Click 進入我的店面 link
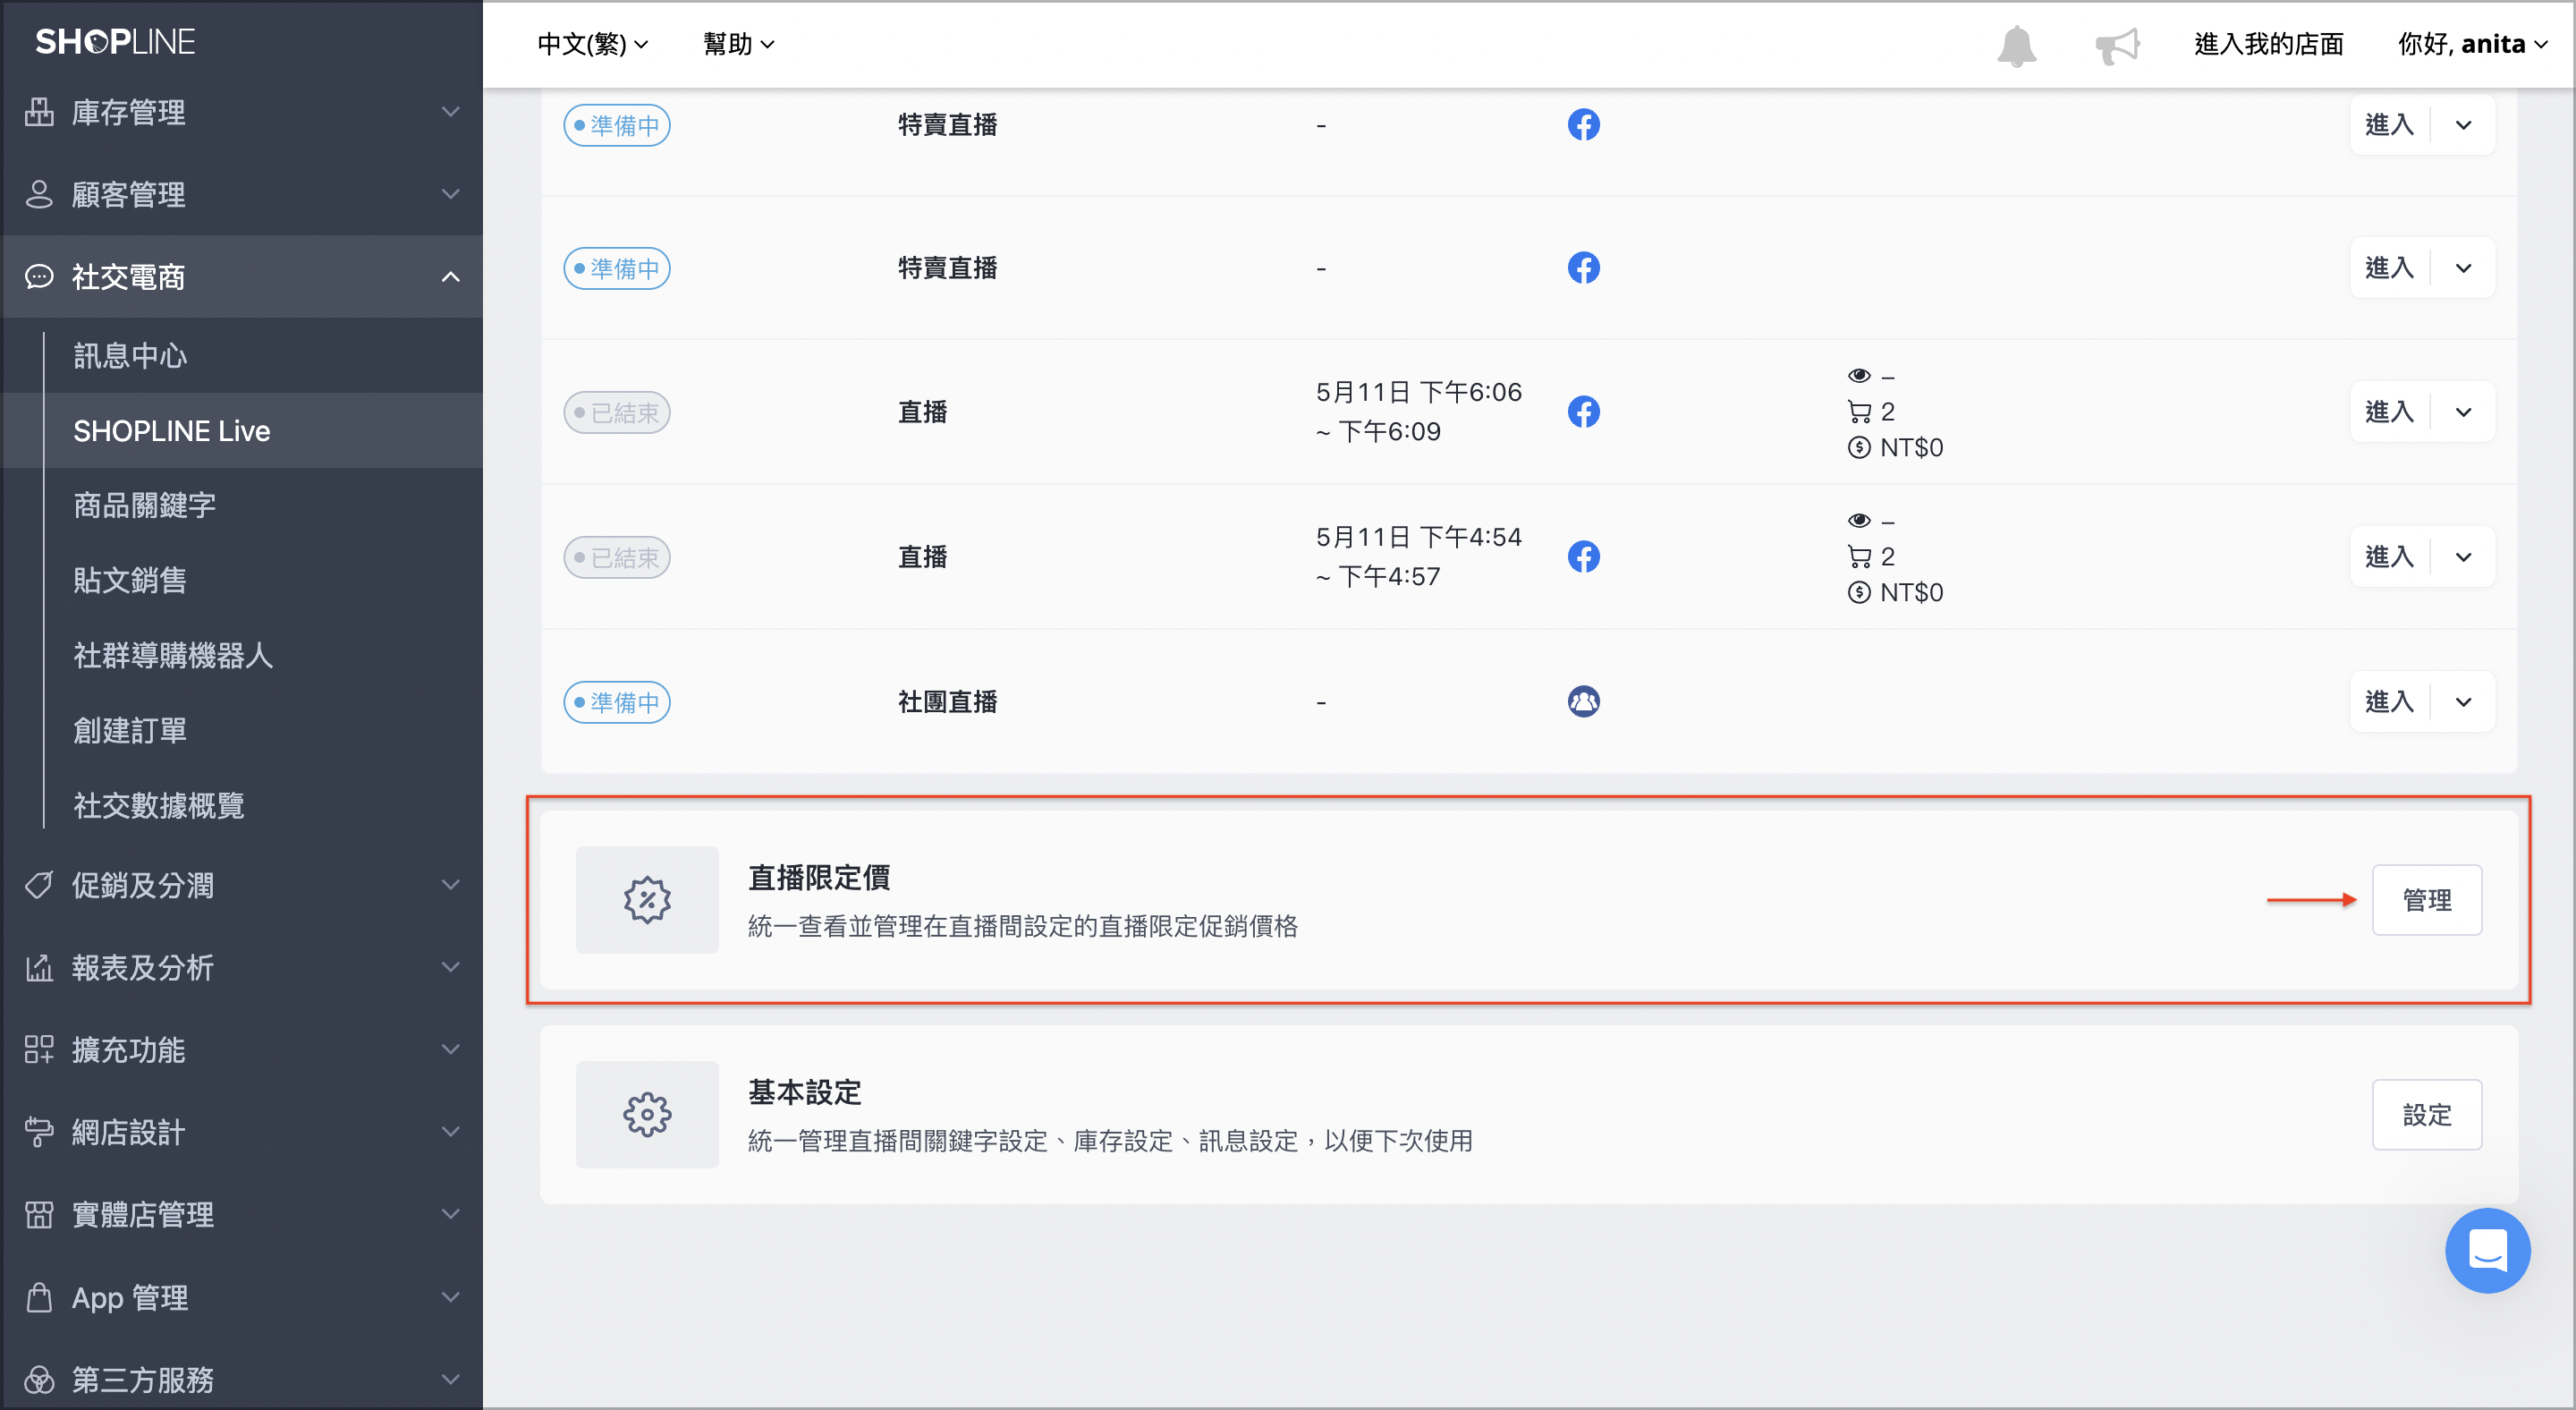Screen dimensions: 2576x1410 [2268, 44]
